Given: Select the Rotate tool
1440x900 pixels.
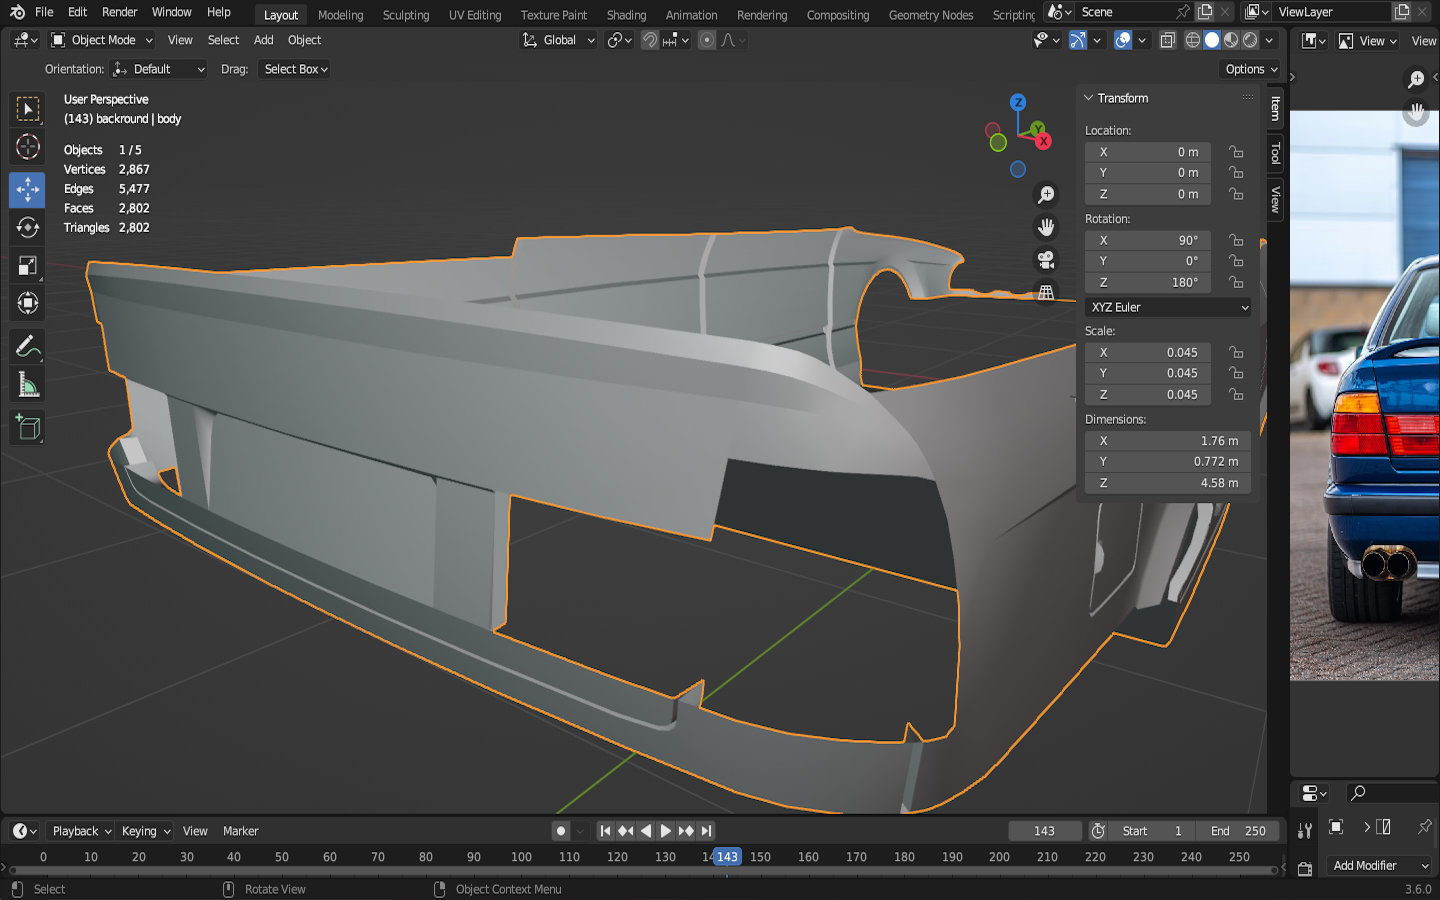Looking at the screenshot, I should tap(27, 228).
